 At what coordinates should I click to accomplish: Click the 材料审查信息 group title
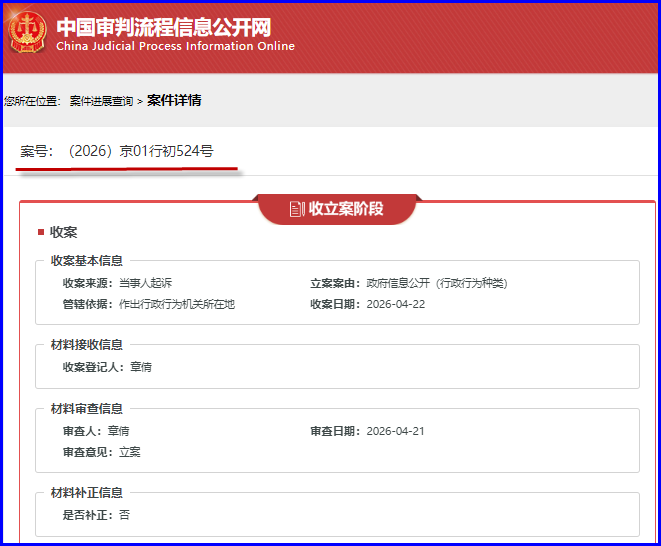click(x=87, y=409)
